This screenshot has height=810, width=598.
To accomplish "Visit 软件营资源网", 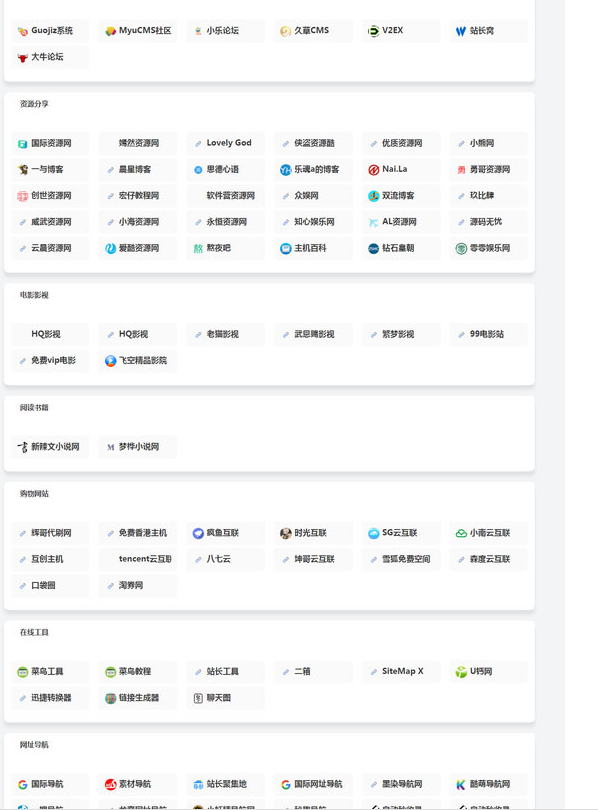I will (x=231, y=196).
